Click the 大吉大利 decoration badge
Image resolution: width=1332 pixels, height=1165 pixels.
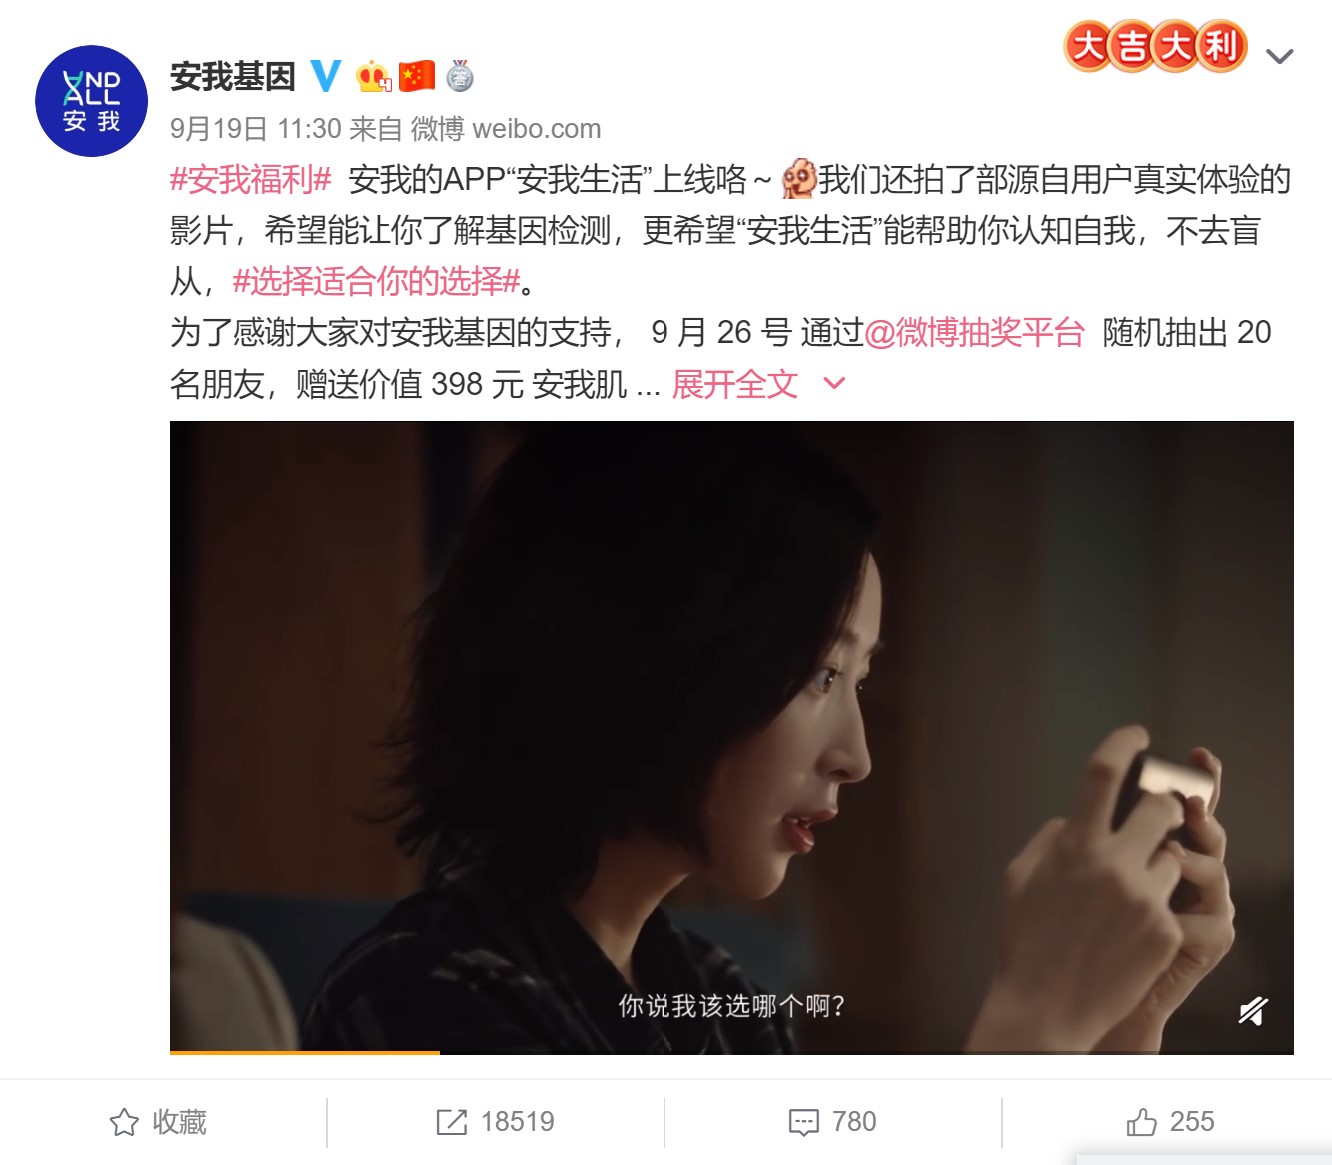point(1155,46)
